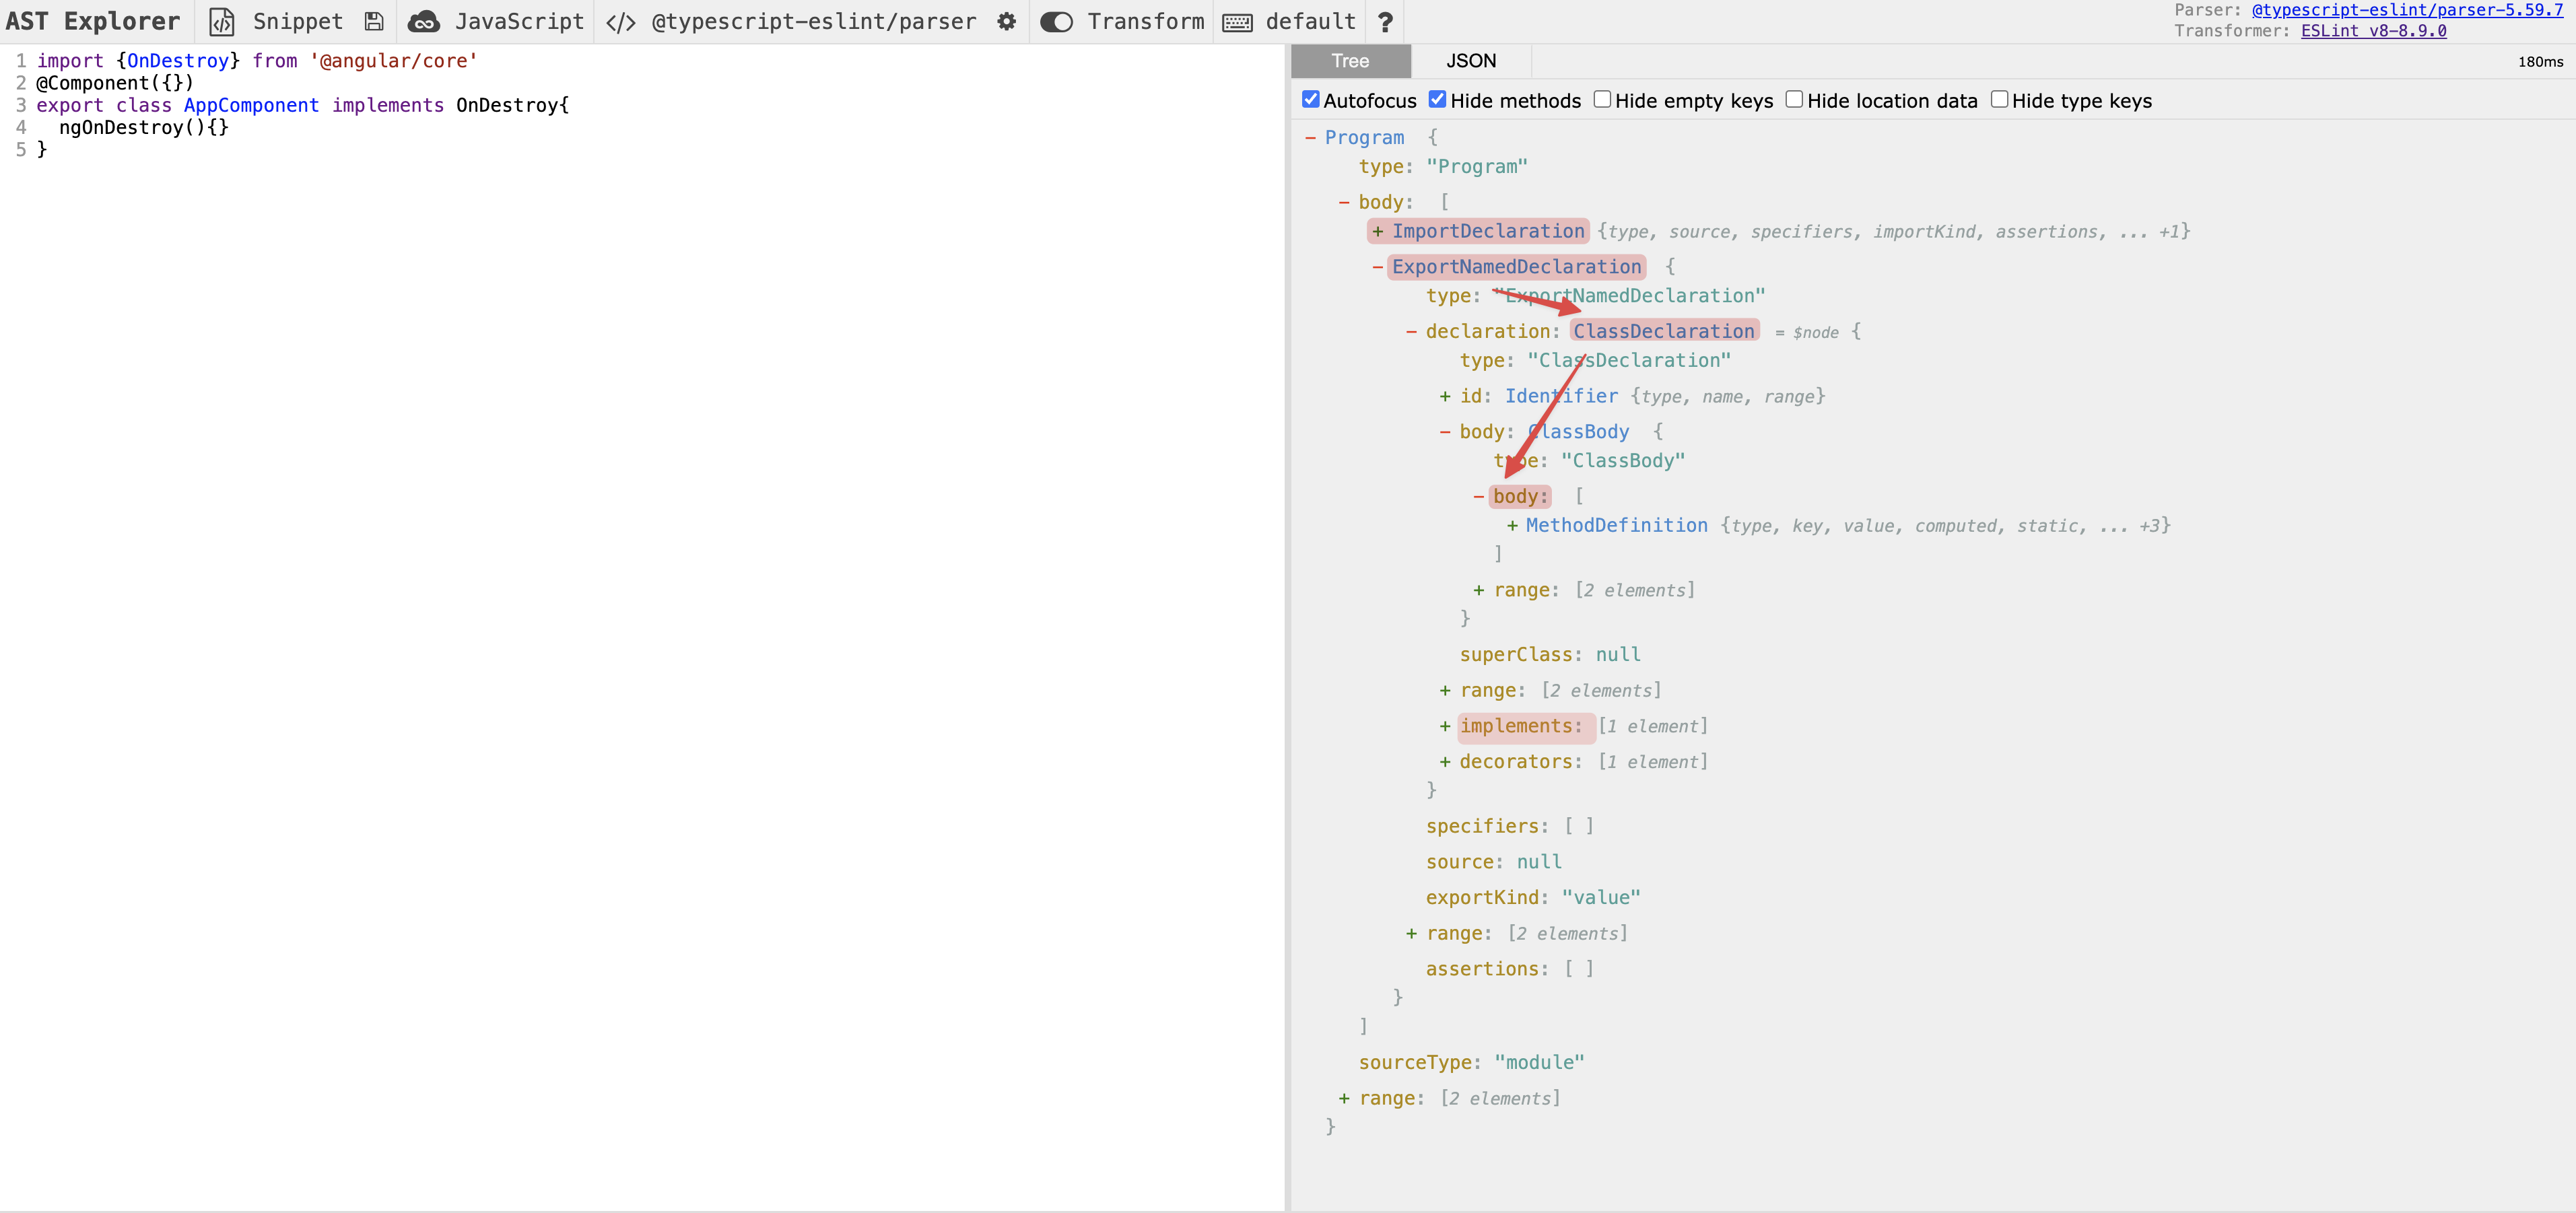This screenshot has height=1213, width=2576.
Task: Expand the decorators array
Action: click(1445, 762)
